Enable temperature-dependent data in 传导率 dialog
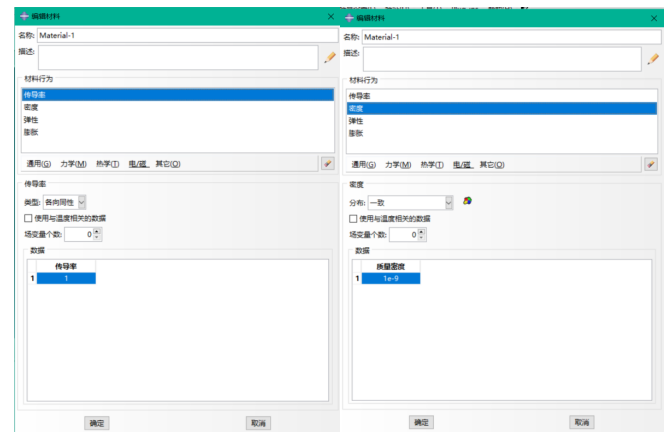Screen dimensions: 665x439 [x=28, y=218]
